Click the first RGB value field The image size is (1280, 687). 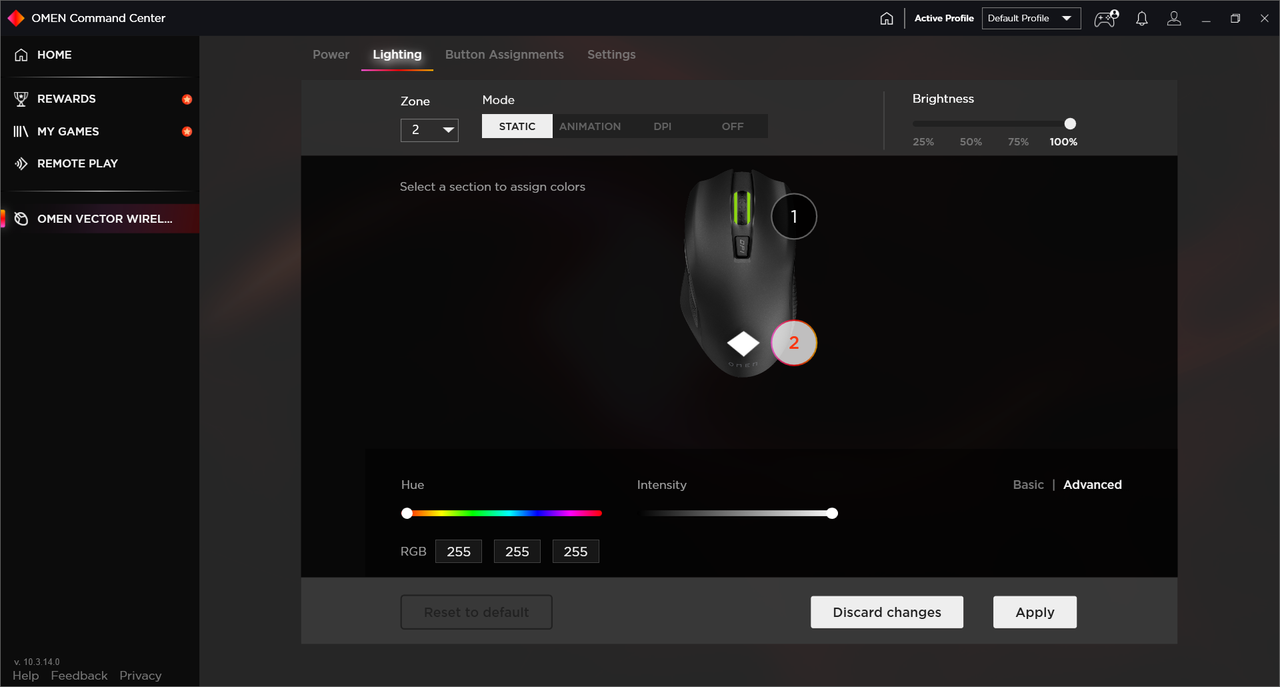(459, 551)
